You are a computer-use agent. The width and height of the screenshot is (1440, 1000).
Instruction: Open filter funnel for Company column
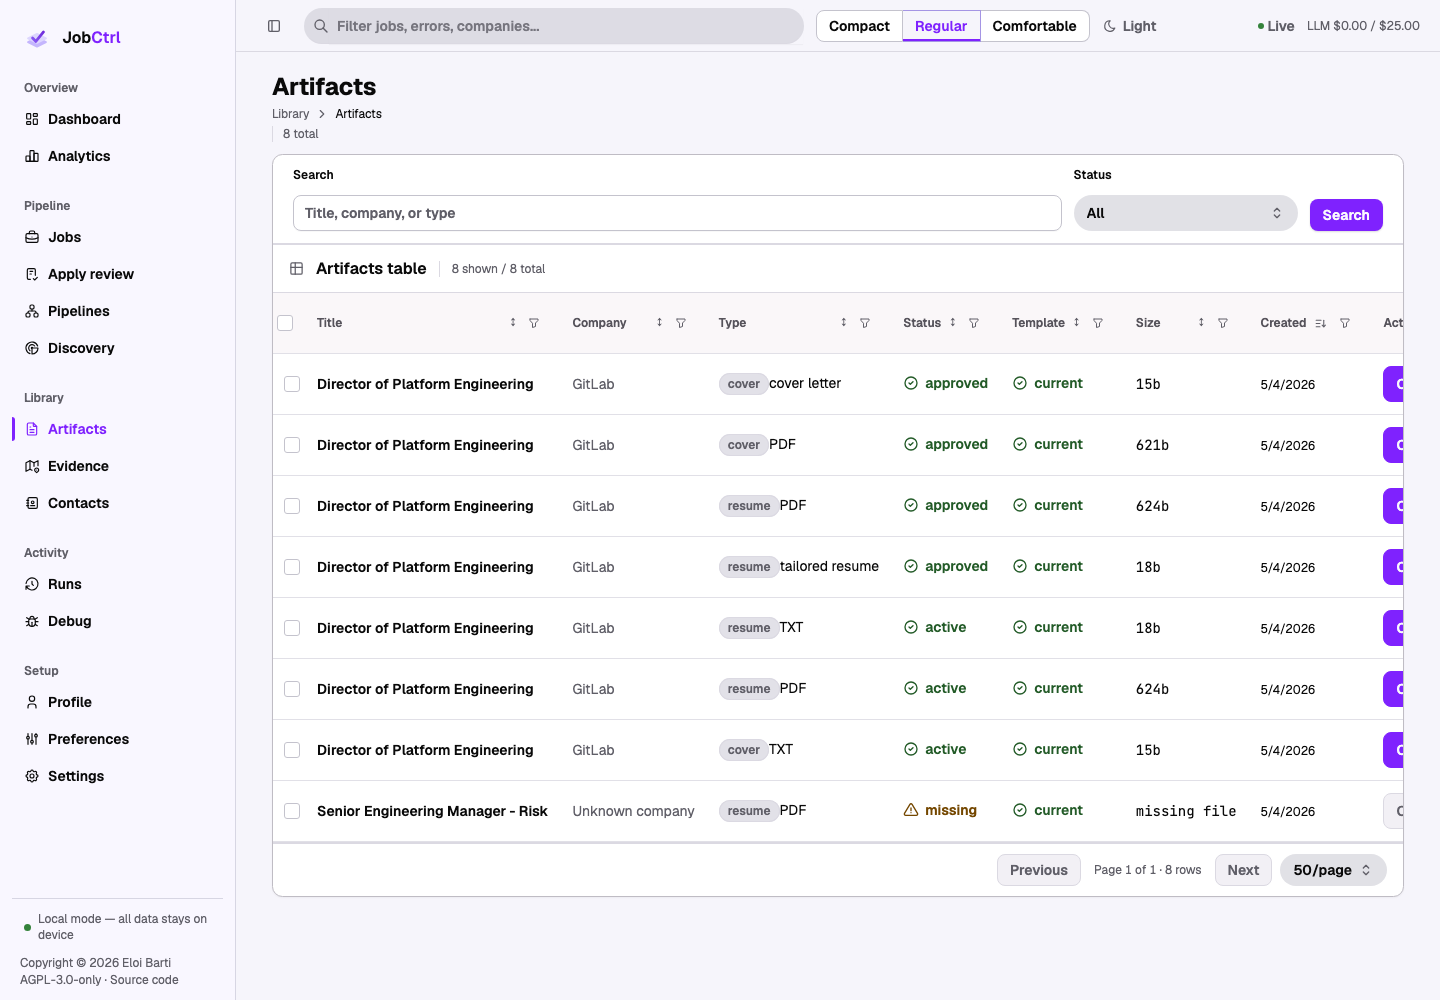(x=681, y=323)
